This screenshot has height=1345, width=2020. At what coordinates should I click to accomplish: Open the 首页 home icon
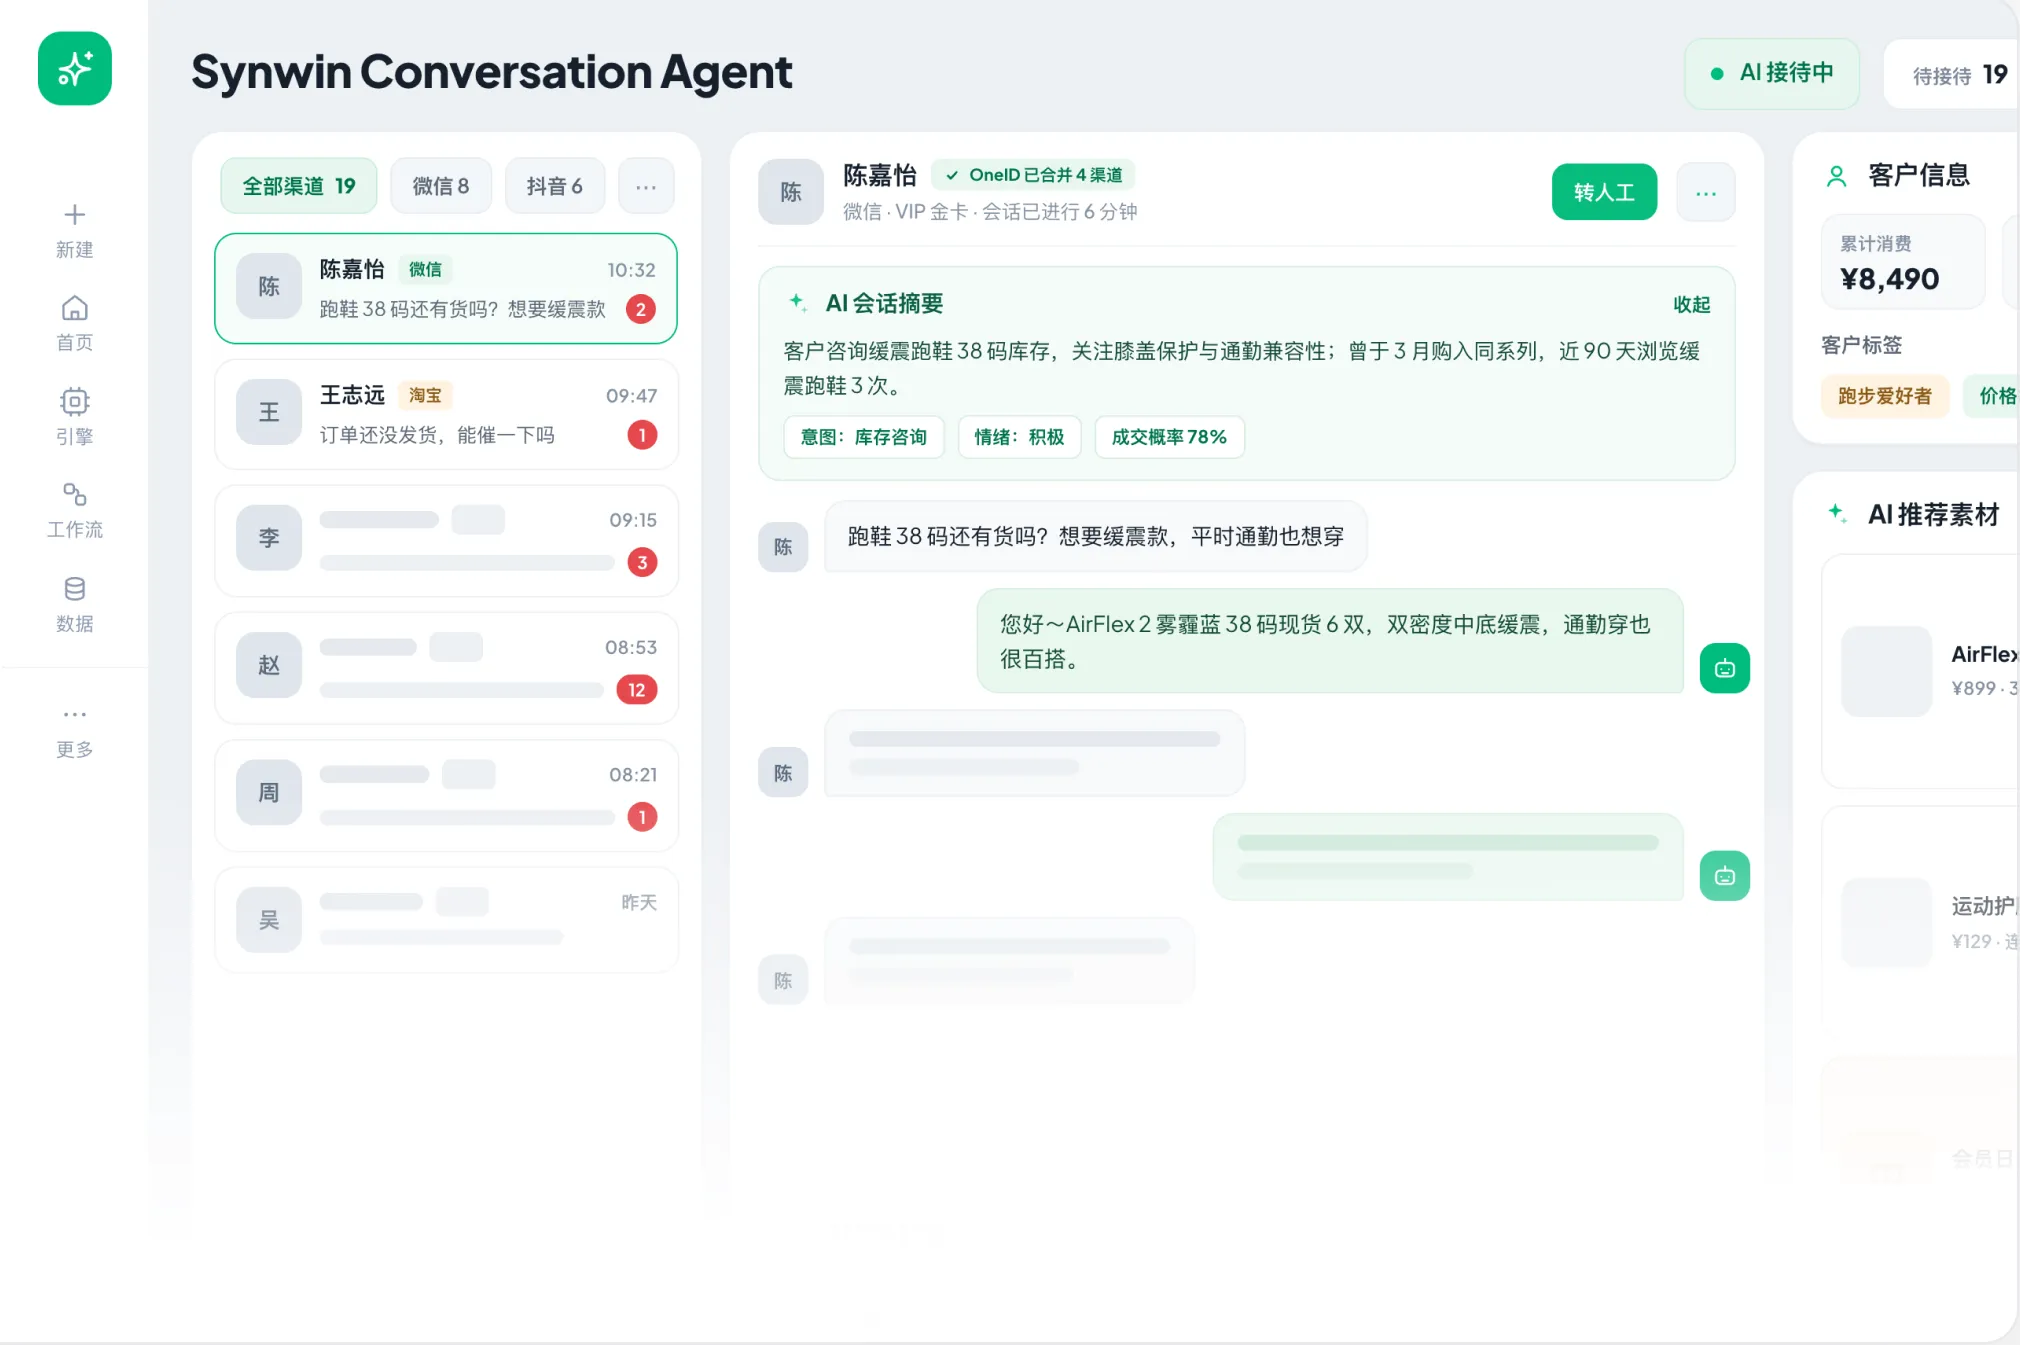pos(75,308)
